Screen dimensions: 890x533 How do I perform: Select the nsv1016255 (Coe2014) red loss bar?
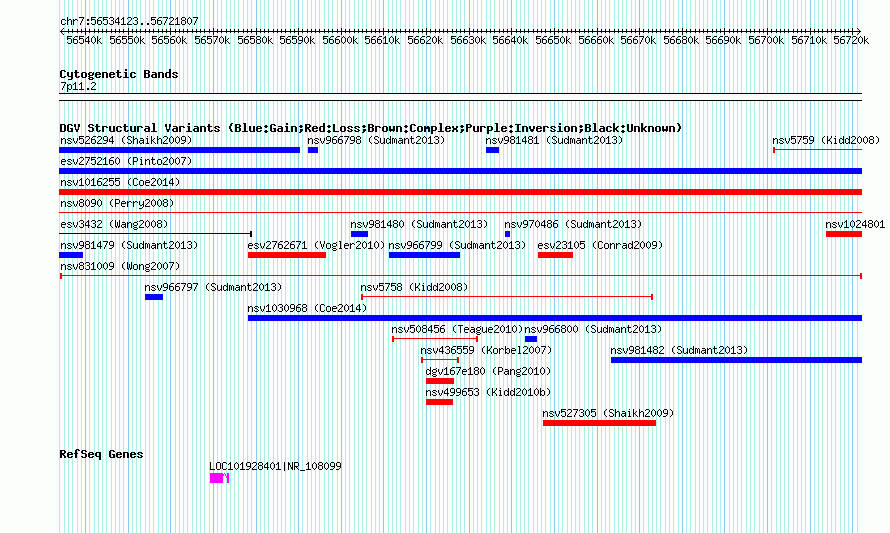[460, 192]
